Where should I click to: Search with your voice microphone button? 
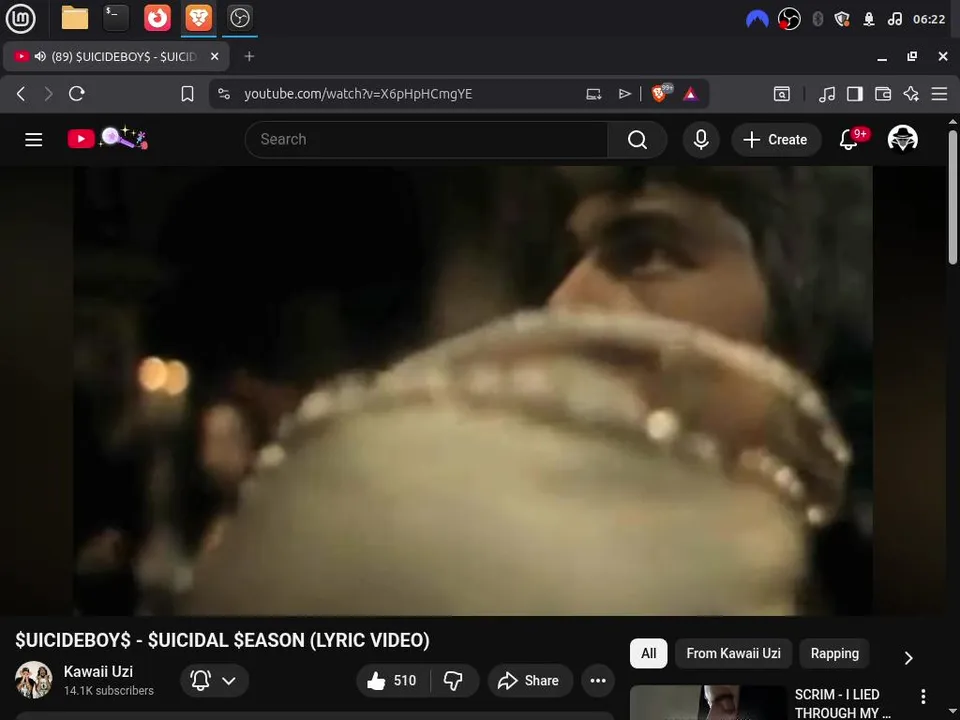coord(701,140)
